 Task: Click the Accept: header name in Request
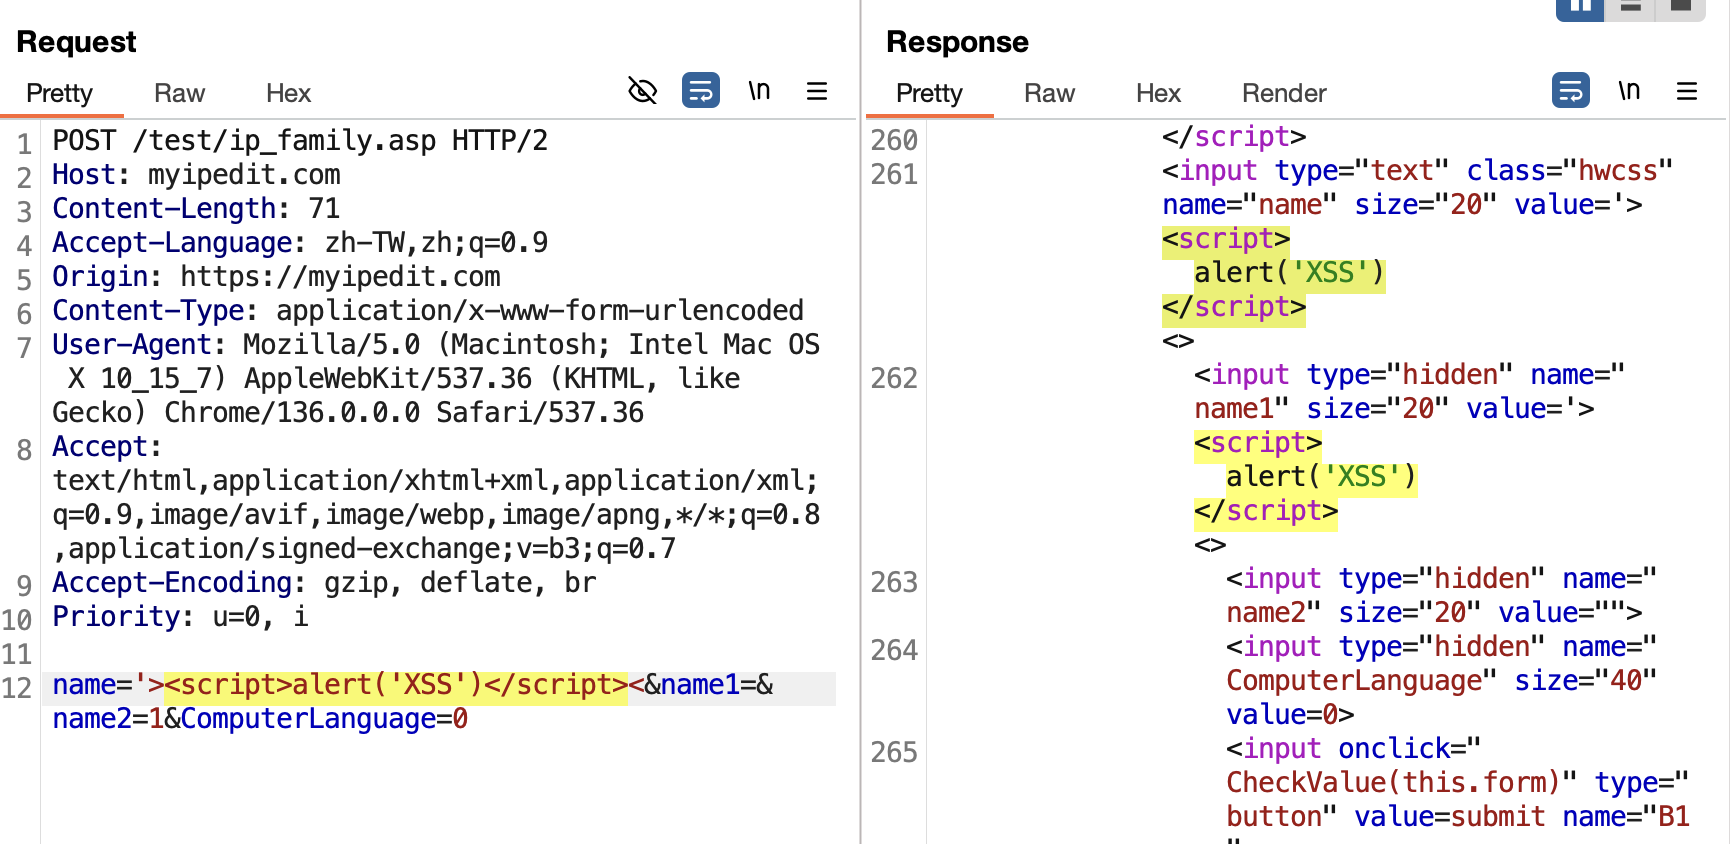pos(107,446)
